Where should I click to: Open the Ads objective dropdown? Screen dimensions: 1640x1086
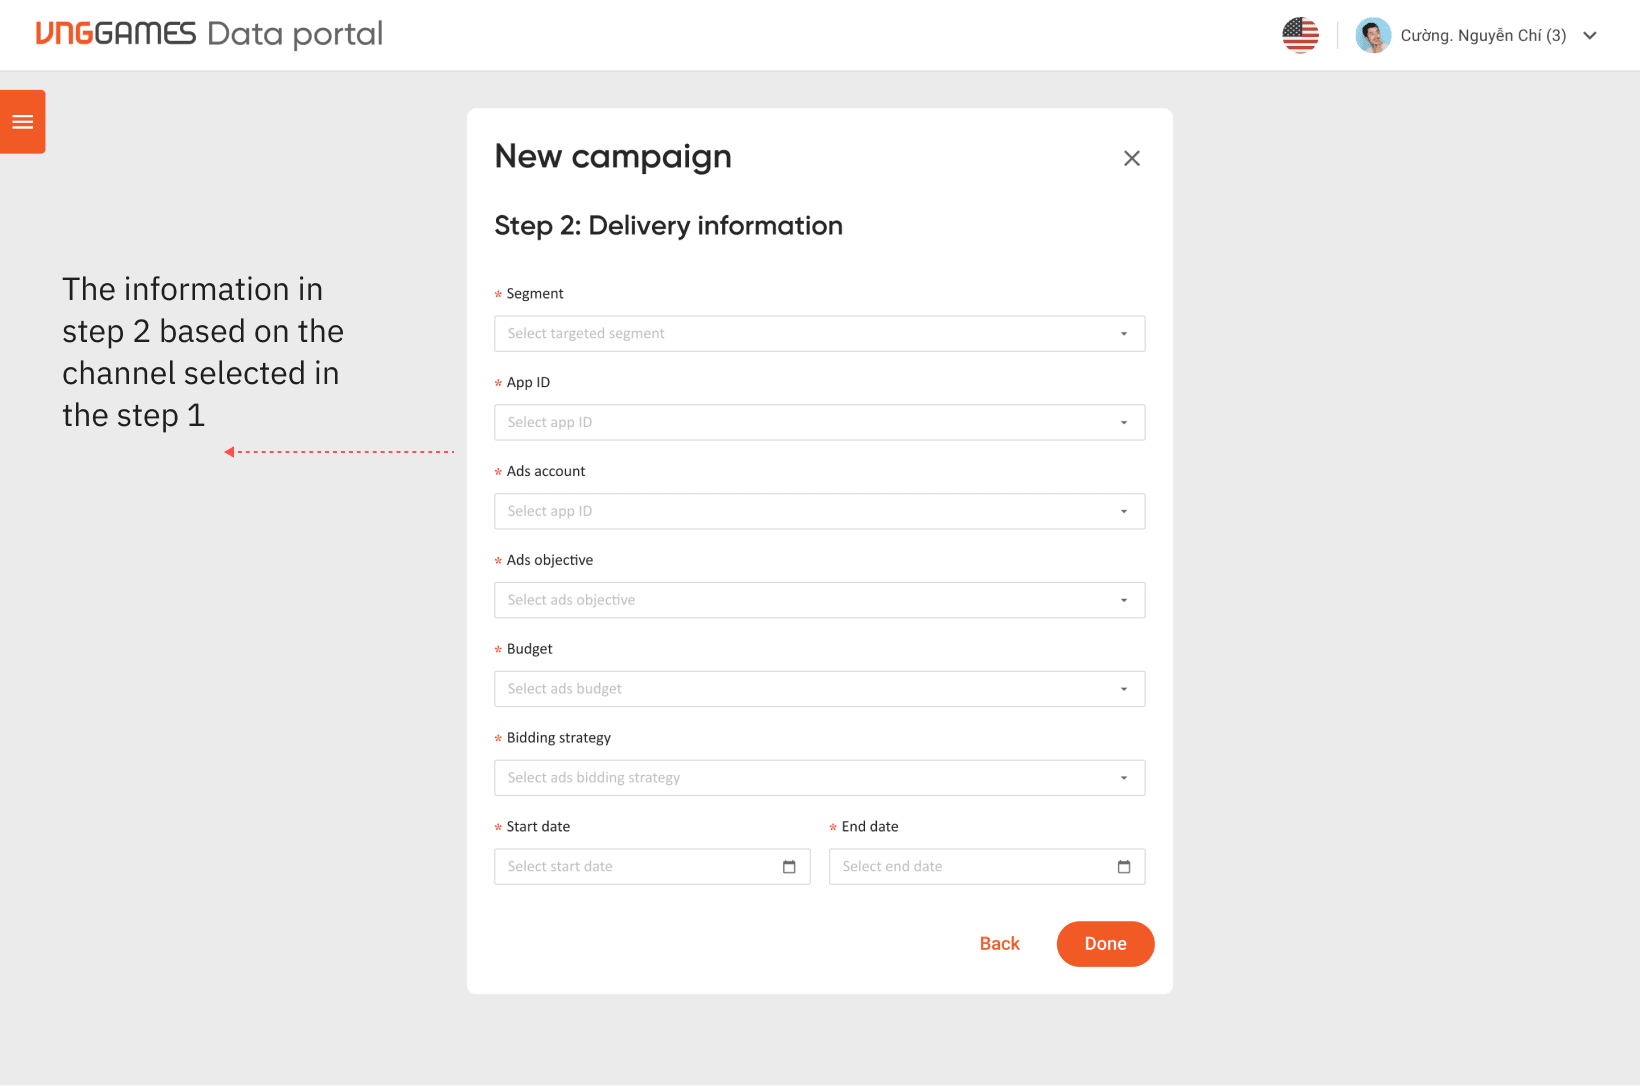tap(819, 600)
